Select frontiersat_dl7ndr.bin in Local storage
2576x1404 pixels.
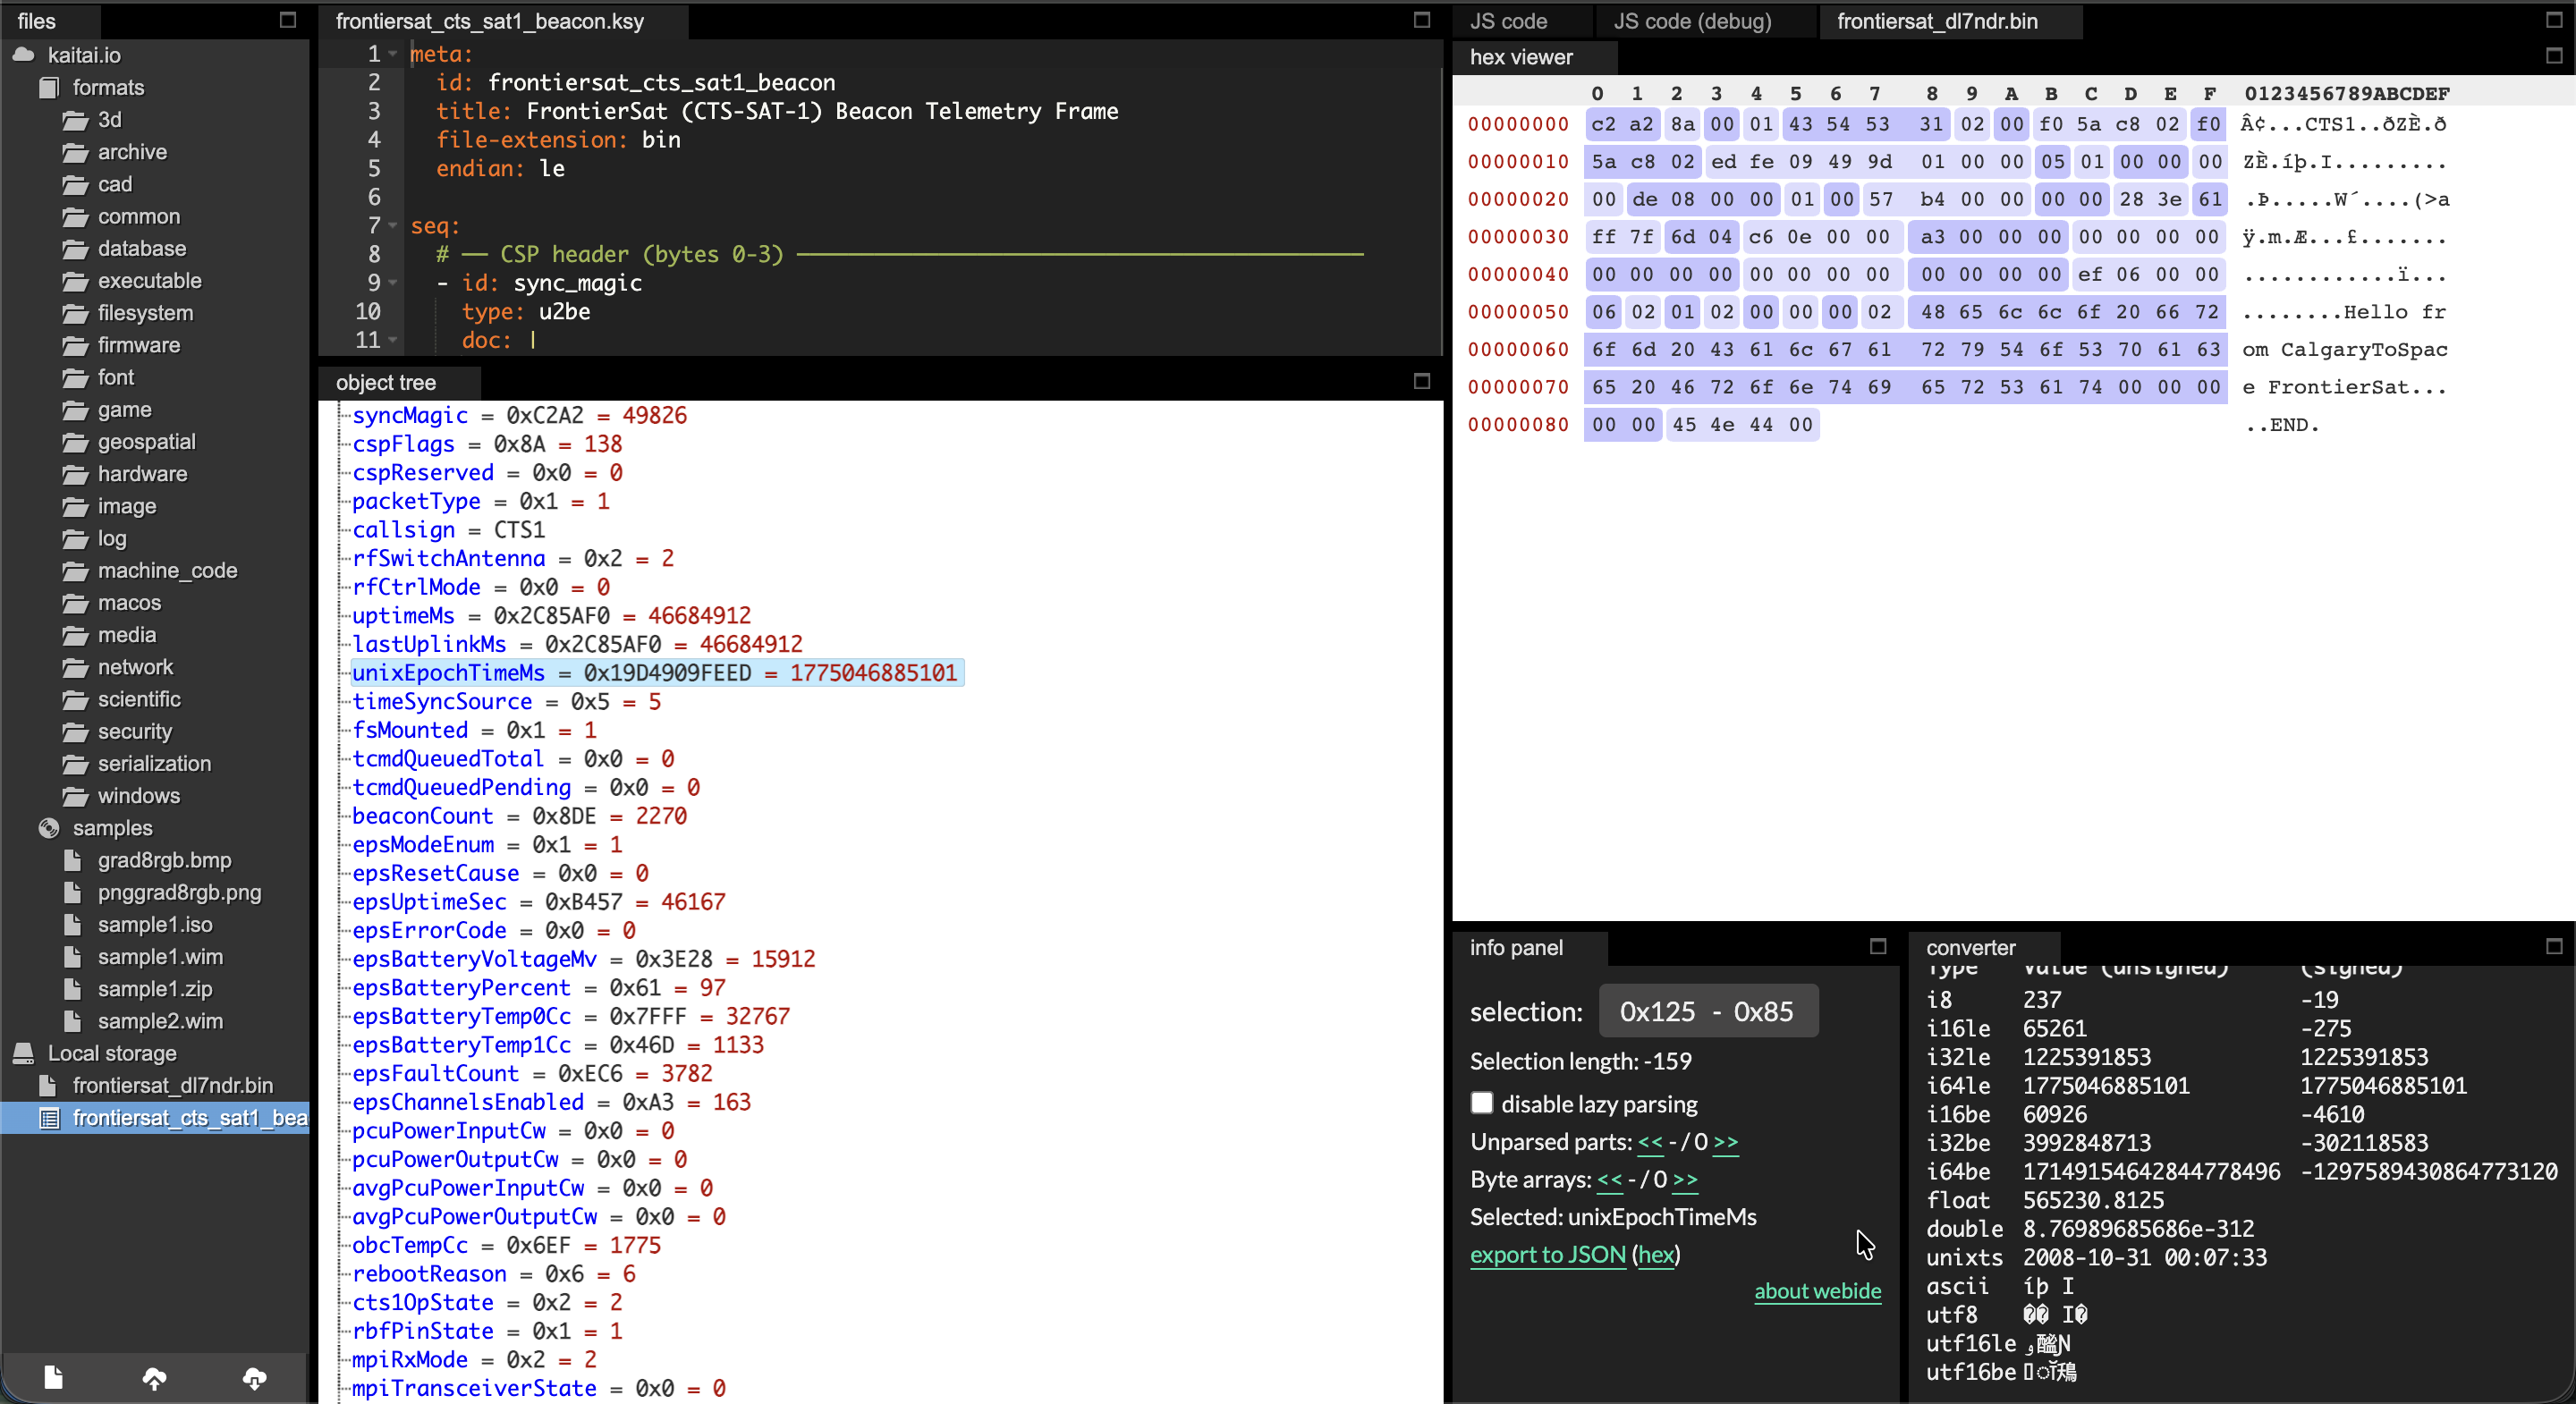coord(172,1085)
